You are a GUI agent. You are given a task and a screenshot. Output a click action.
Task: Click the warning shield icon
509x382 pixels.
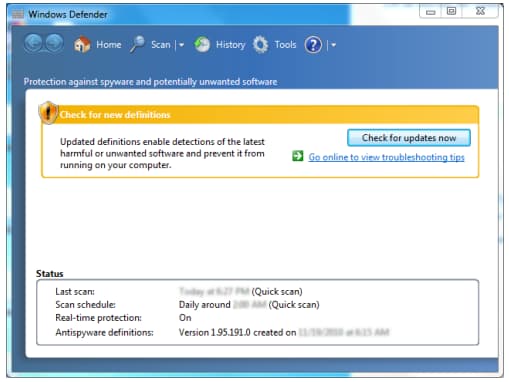coord(48,113)
